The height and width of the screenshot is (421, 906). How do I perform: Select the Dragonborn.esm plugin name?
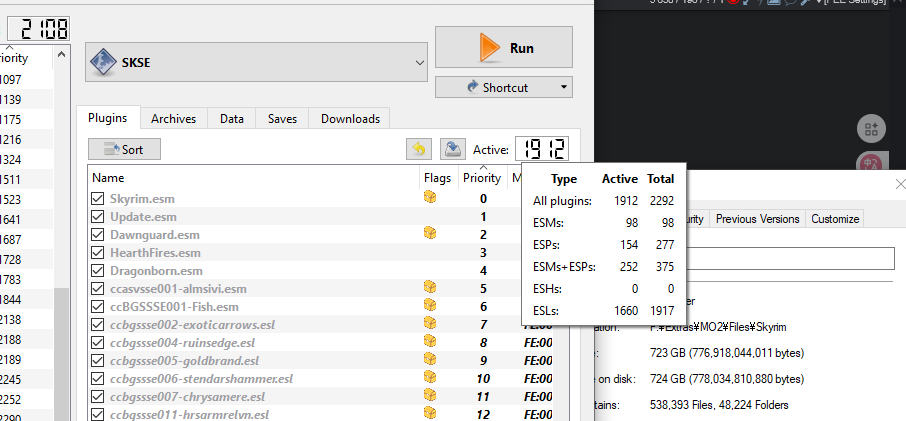point(156,271)
